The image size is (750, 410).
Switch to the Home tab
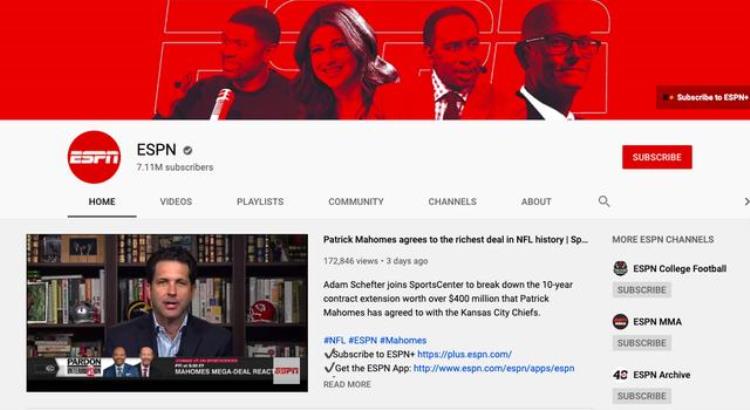[102, 201]
